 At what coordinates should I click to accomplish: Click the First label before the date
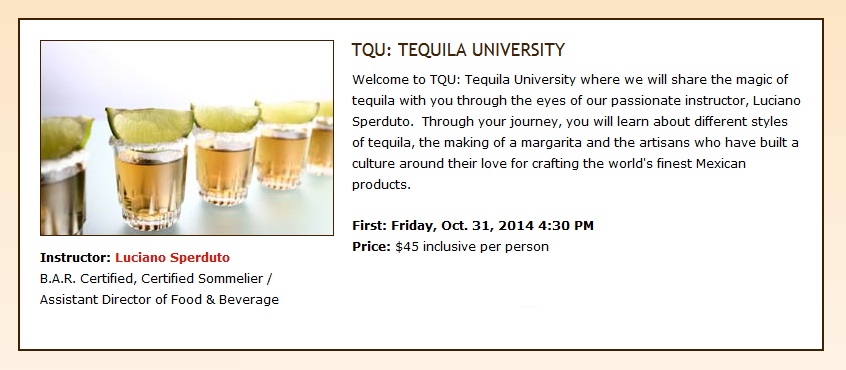[370, 225]
